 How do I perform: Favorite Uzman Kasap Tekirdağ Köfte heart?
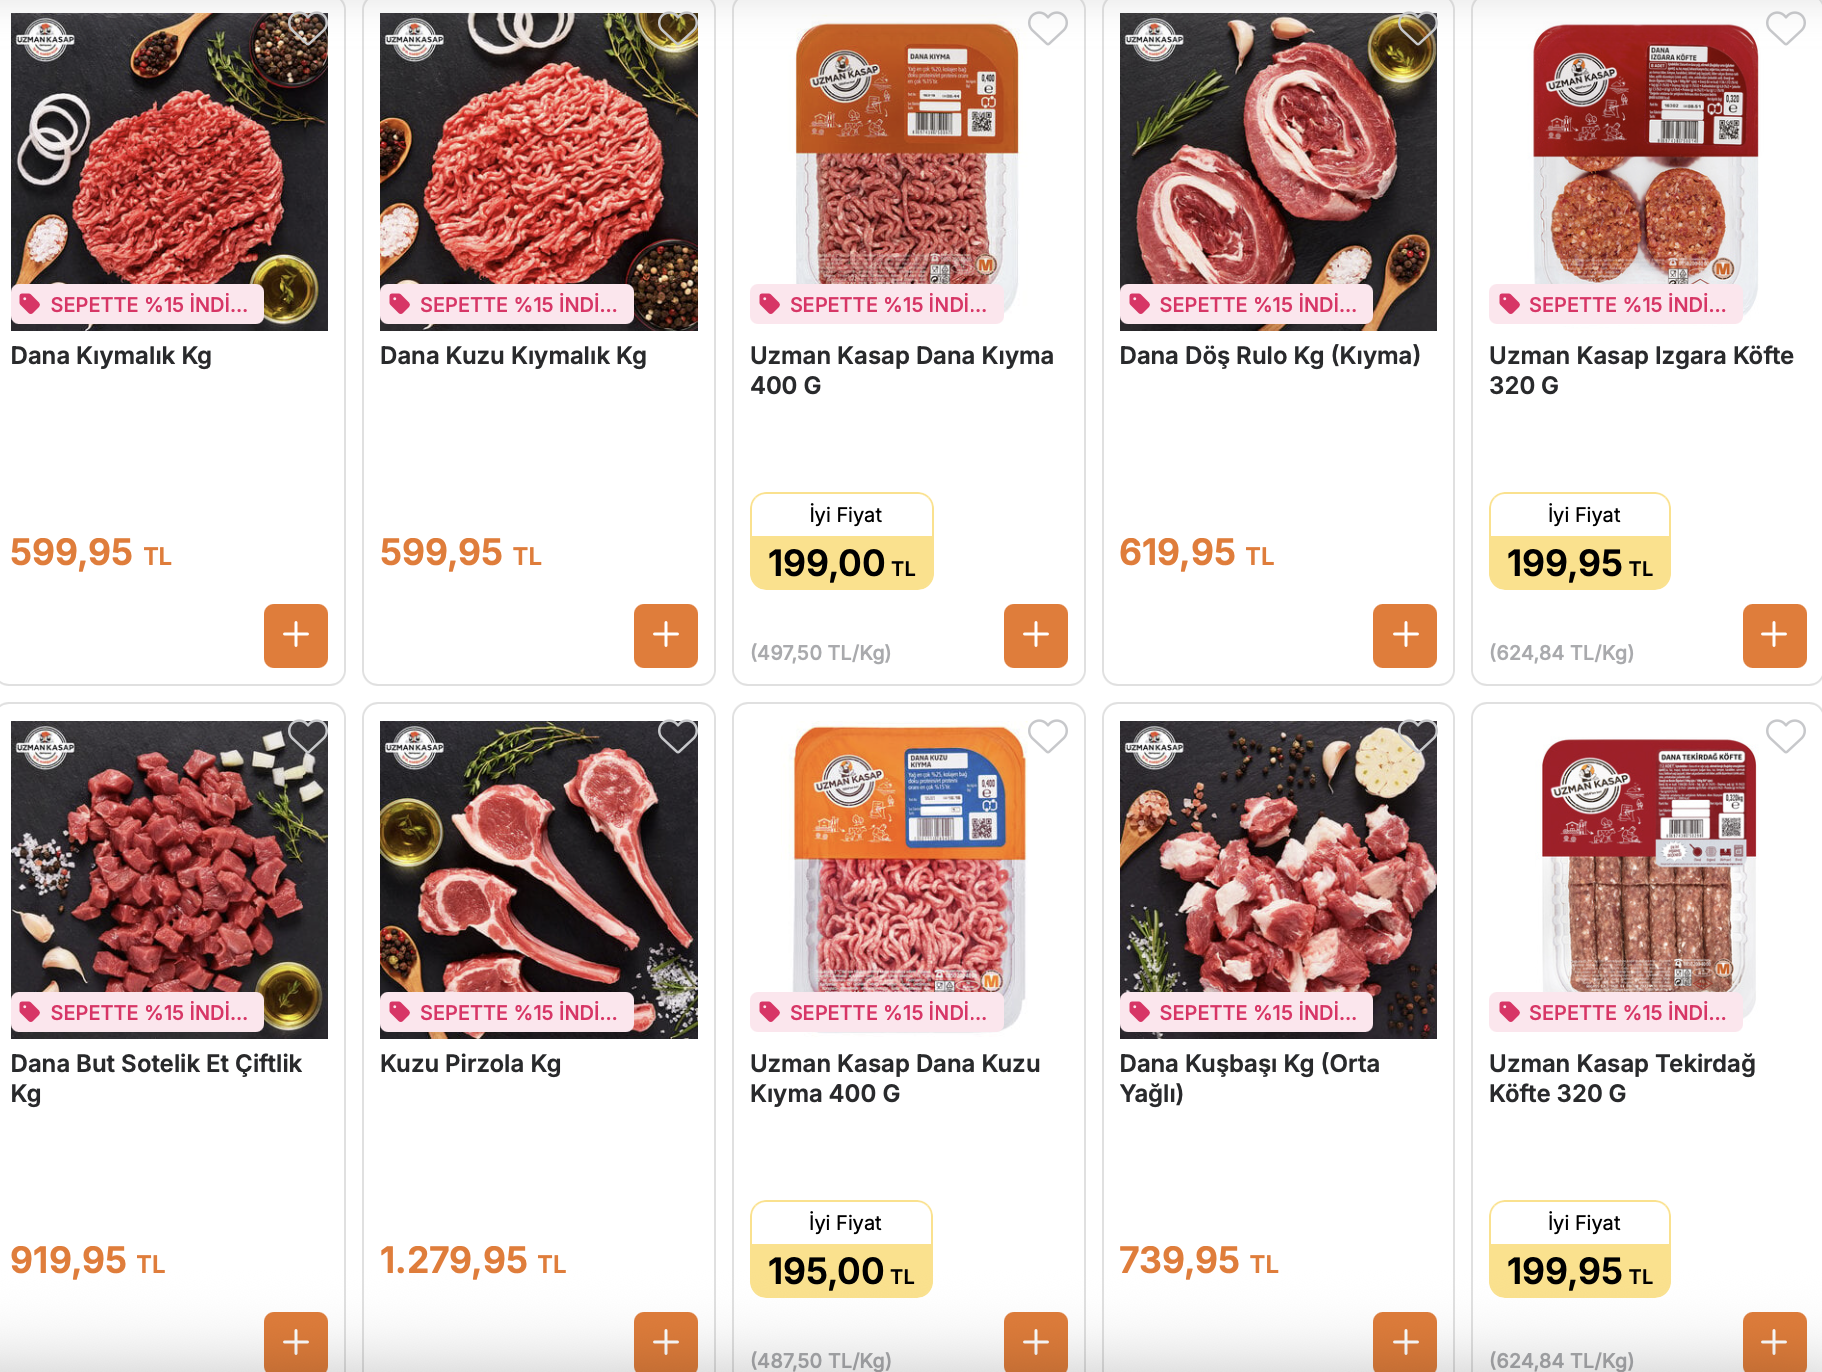[x=1786, y=736]
